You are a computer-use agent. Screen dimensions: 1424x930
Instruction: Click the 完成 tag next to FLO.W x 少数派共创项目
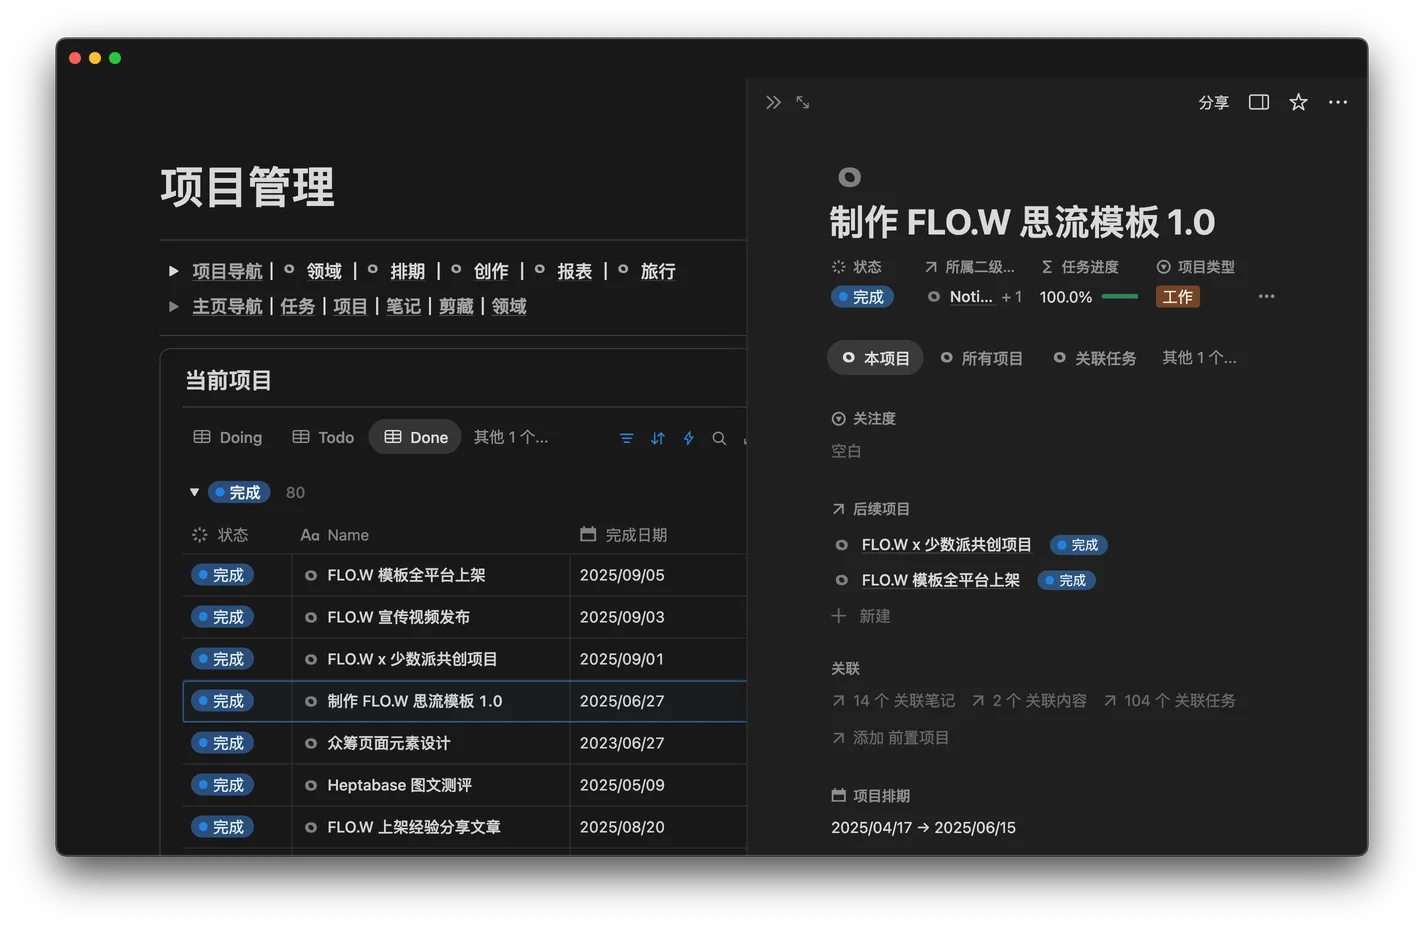point(1077,544)
